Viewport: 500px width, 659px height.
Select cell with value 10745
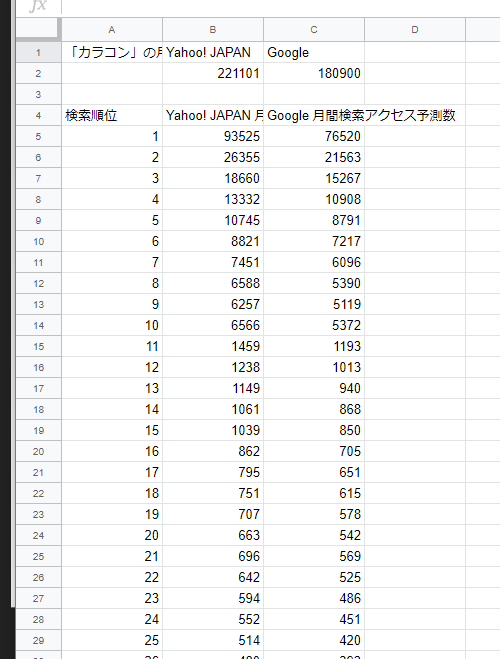point(213,221)
